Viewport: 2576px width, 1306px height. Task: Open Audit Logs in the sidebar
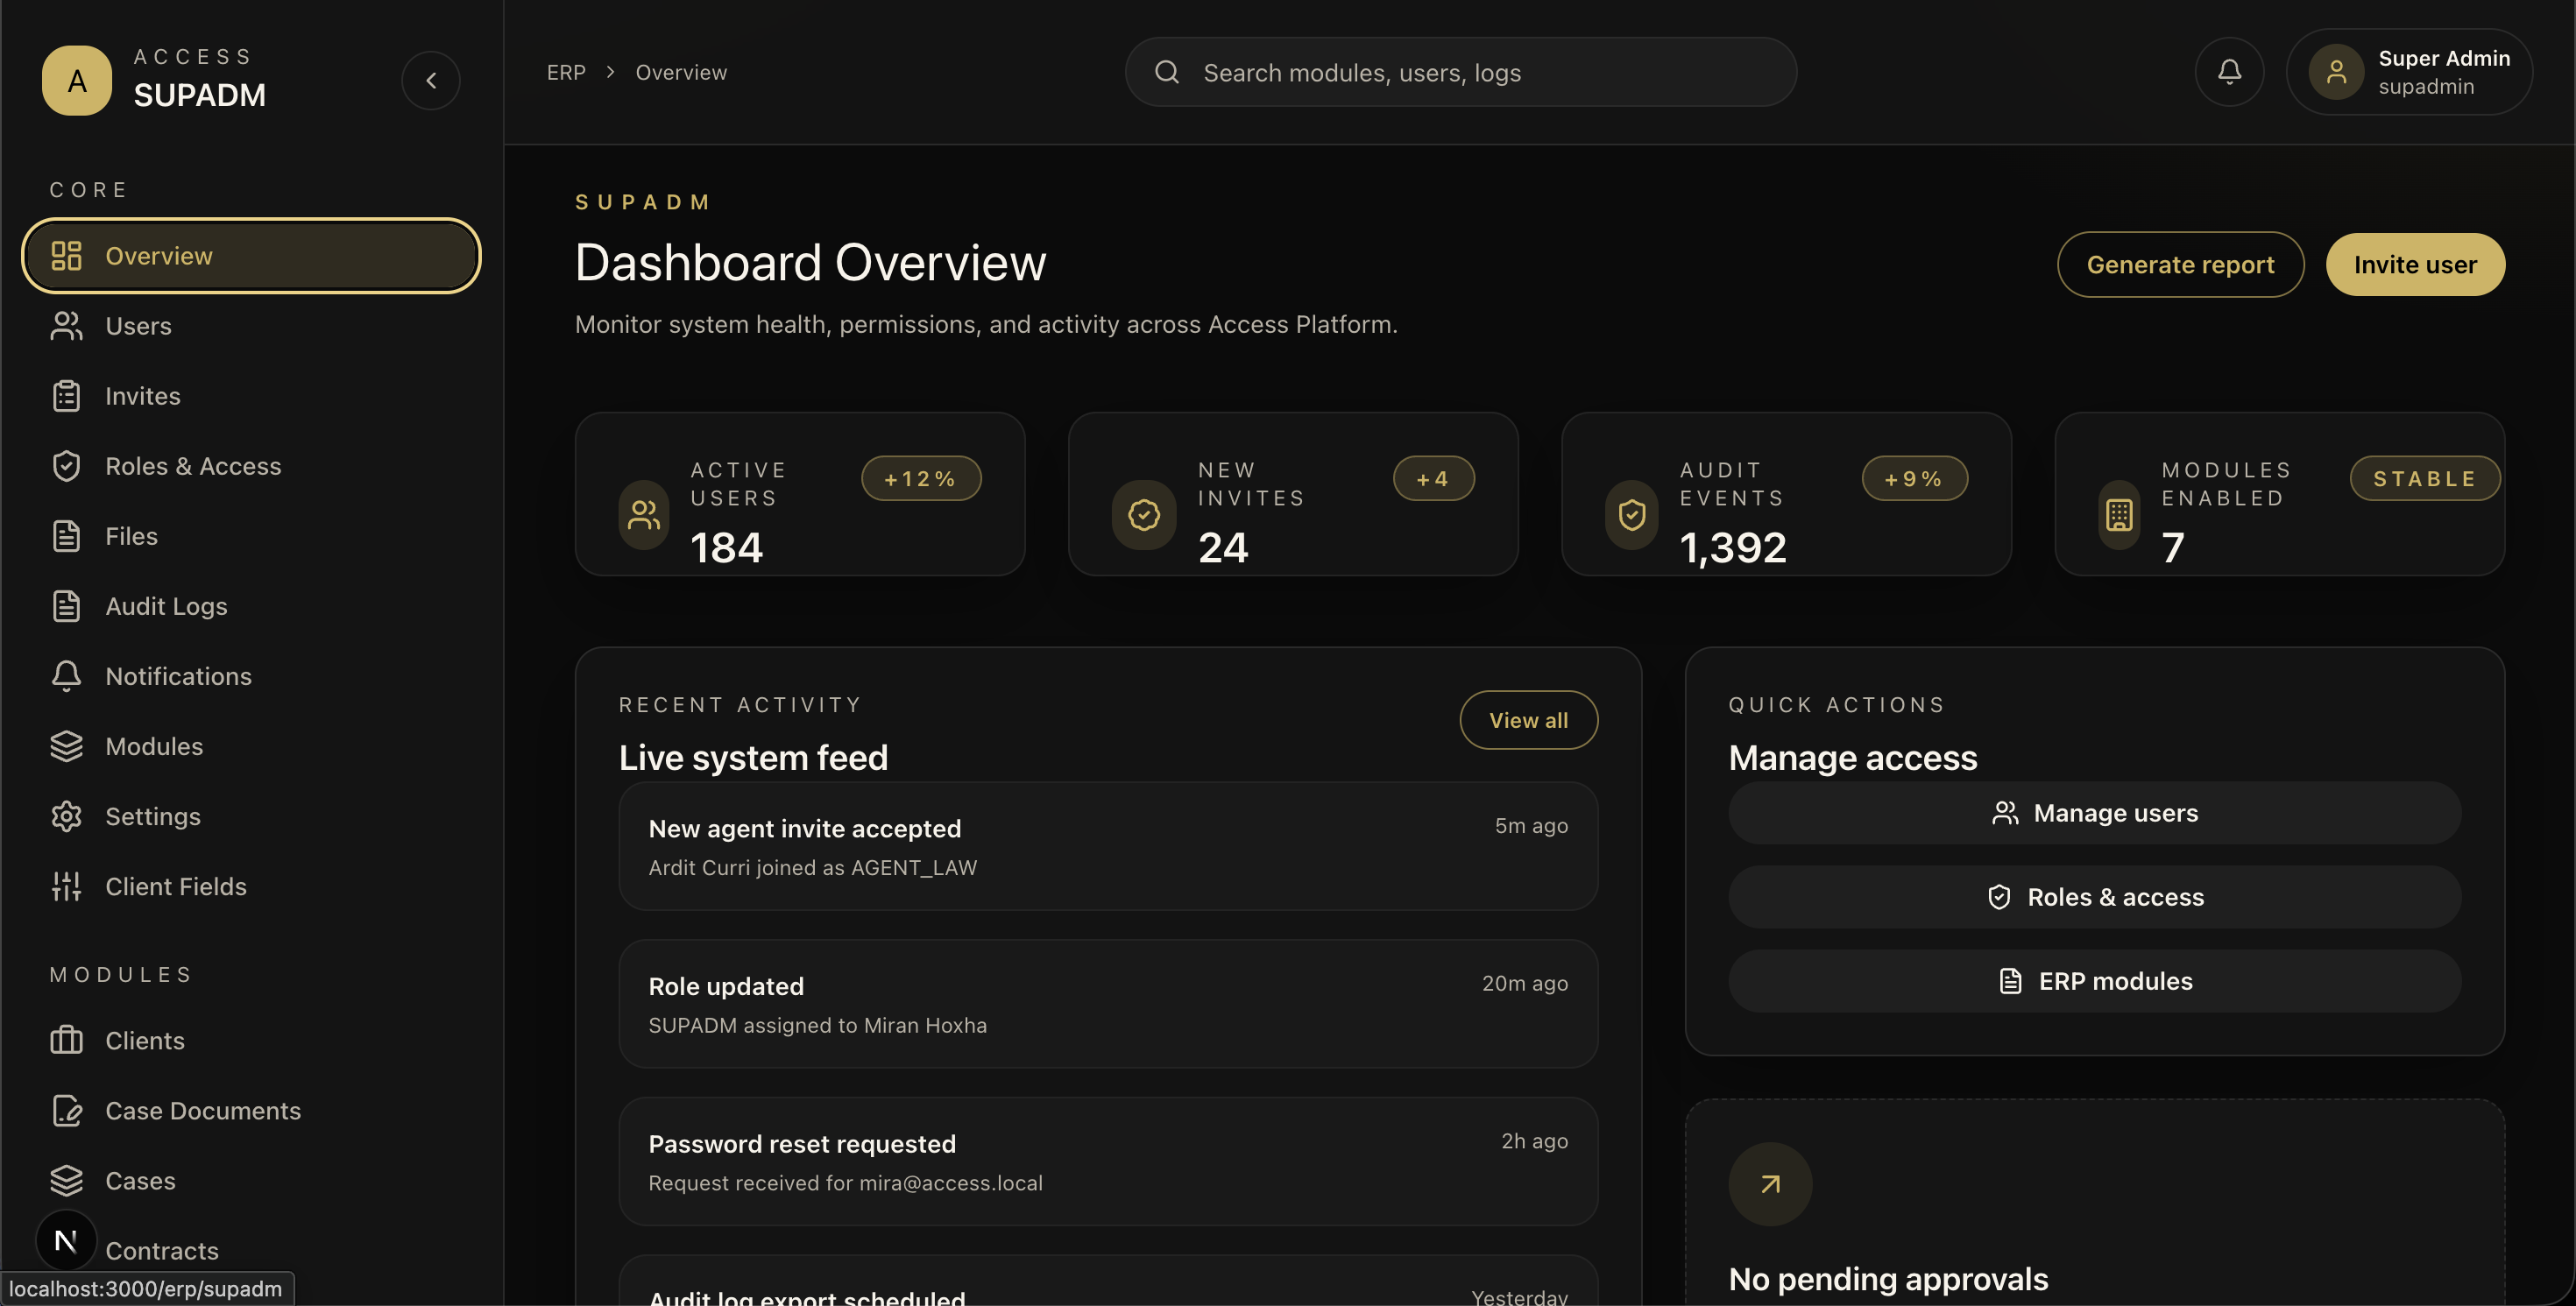tap(251, 606)
